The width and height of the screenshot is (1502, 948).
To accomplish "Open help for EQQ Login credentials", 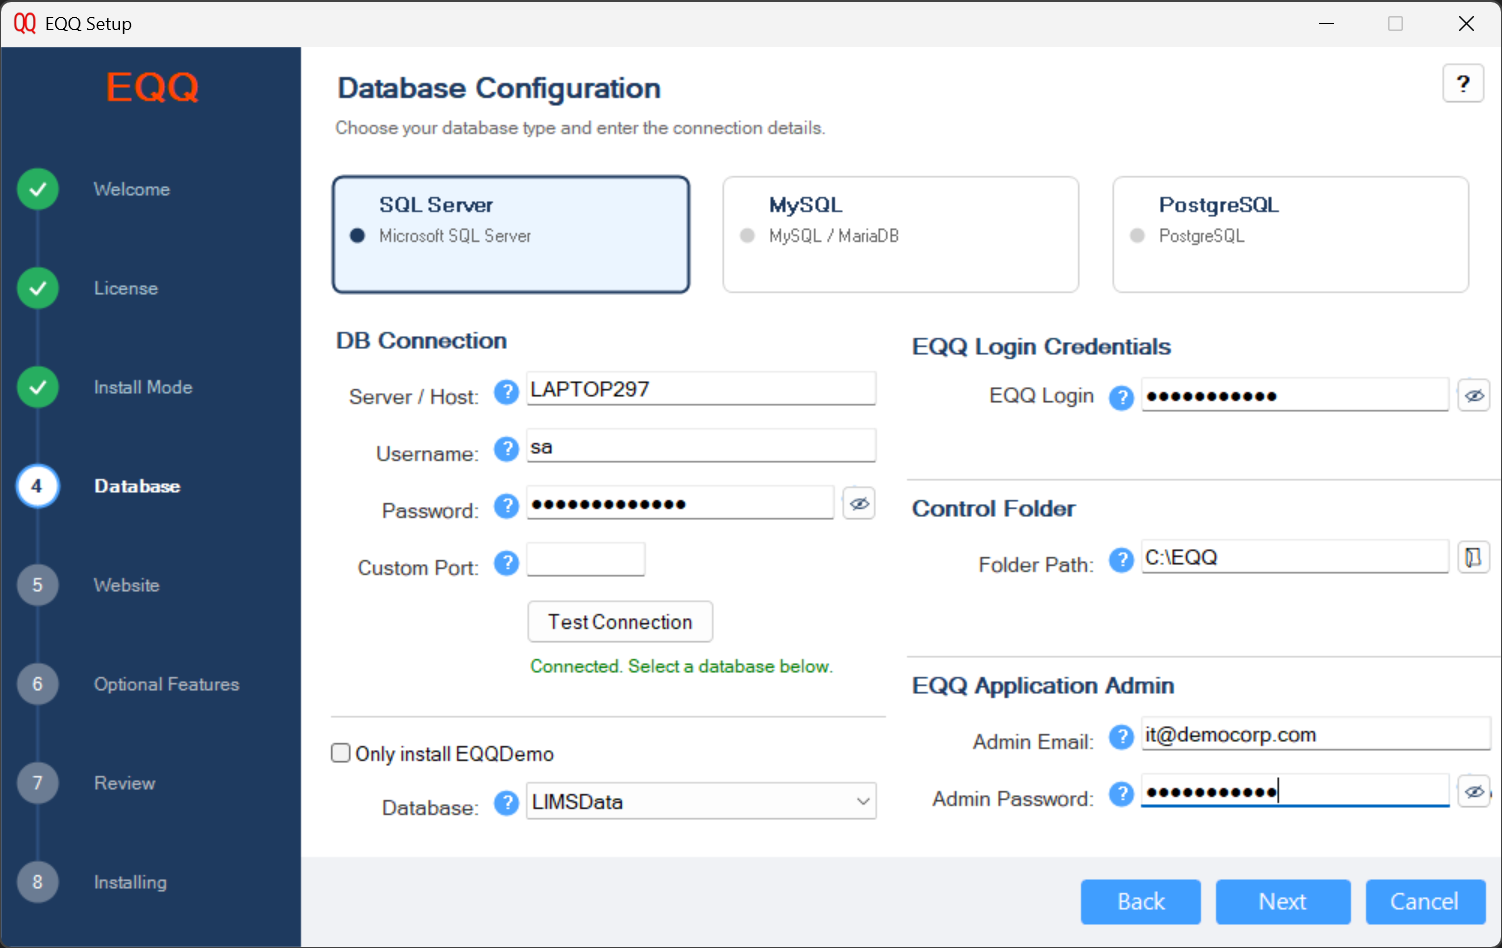I will pos(1121,397).
